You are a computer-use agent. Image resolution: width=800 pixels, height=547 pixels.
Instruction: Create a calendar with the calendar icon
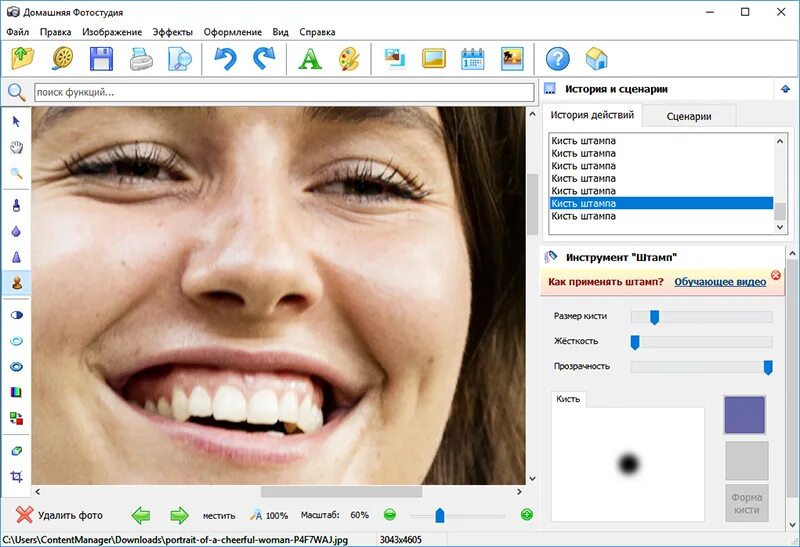(x=473, y=59)
